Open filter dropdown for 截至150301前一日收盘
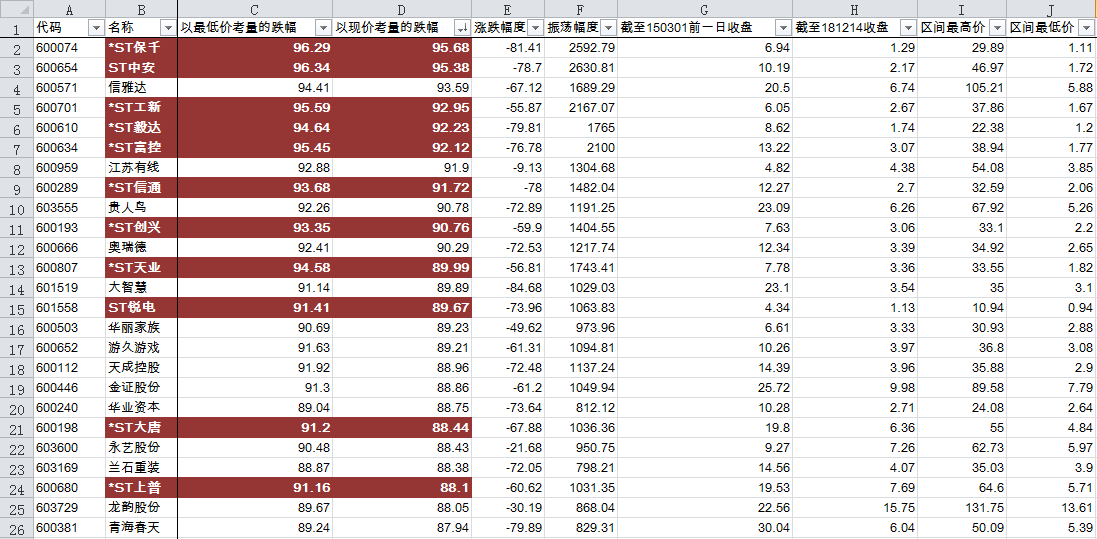This screenshot has height=539, width=1097. (x=783, y=28)
